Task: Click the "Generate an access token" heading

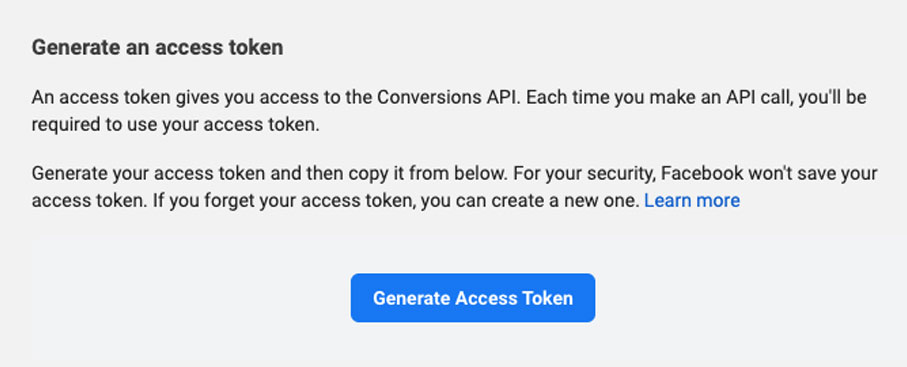Action: tap(157, 47)
